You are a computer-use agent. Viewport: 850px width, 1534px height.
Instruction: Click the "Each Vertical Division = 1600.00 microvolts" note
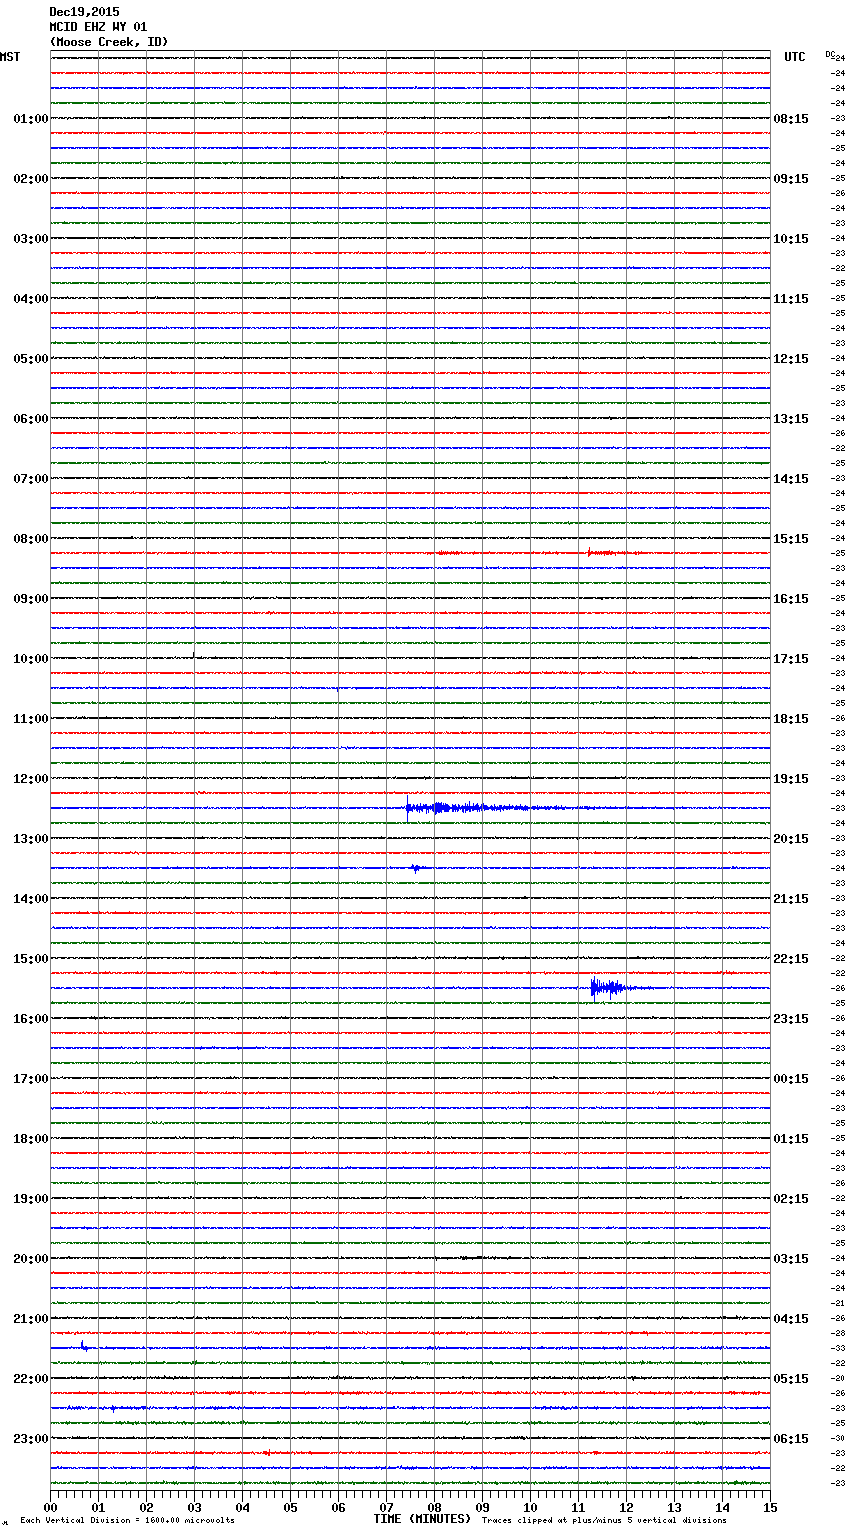(x=127, y=1521)
